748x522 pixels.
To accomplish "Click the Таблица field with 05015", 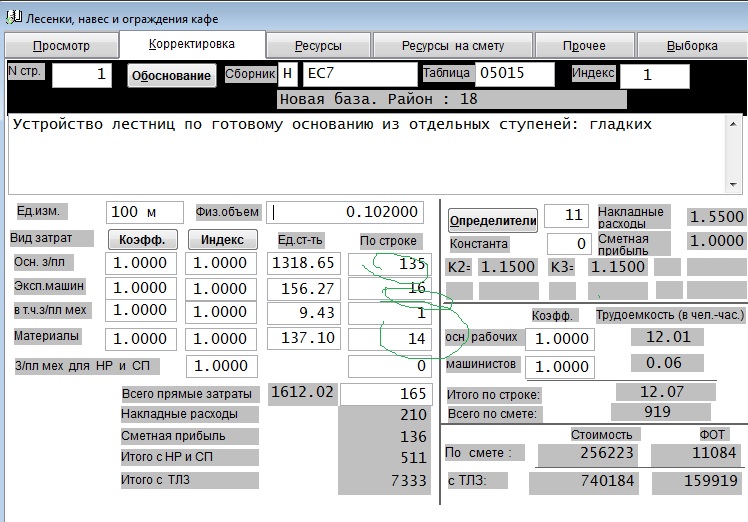I will pyautogui.click(x=514, y=74).
